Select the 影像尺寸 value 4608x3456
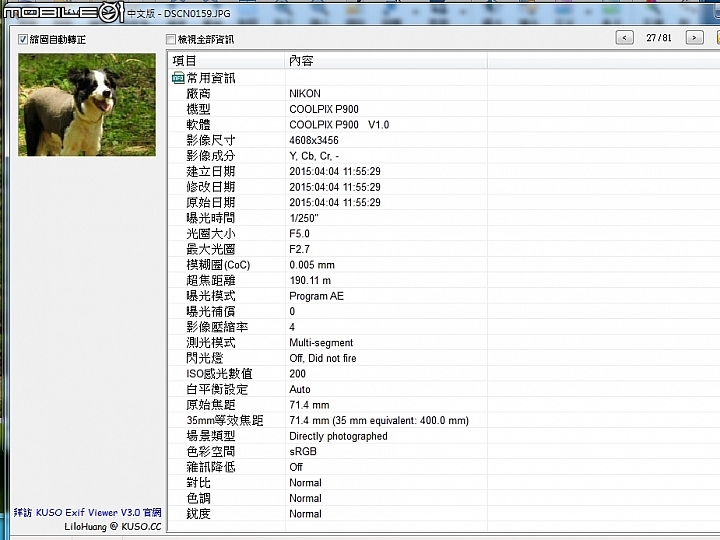Image resolution: width=720 pixels, height=540 pixels. coord(314,141)
